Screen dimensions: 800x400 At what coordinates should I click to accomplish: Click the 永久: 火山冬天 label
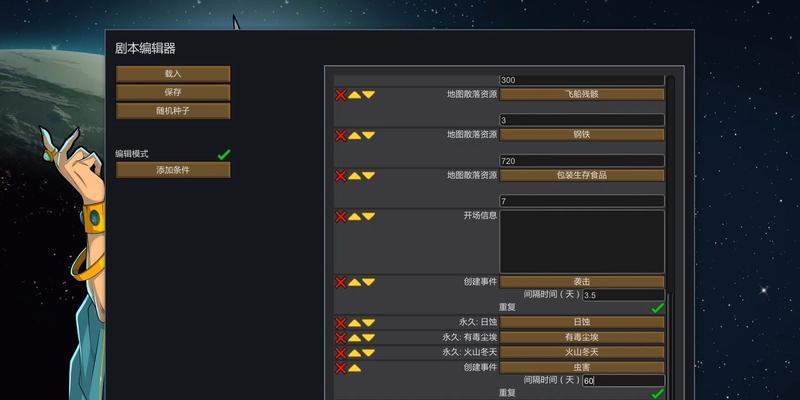pyautogui.click(x=470, y=353)
